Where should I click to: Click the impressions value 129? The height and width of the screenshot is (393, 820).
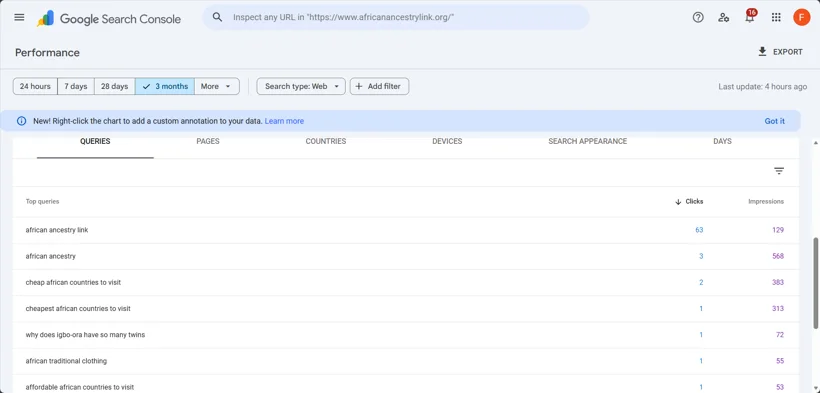tap(778, 230)
